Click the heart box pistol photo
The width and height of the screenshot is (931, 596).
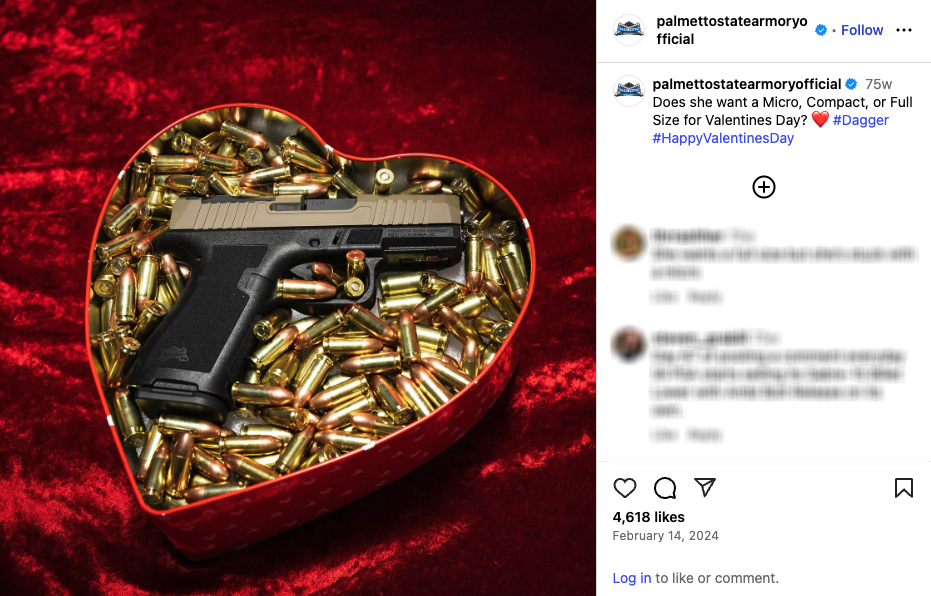click(x=298, y=298)
